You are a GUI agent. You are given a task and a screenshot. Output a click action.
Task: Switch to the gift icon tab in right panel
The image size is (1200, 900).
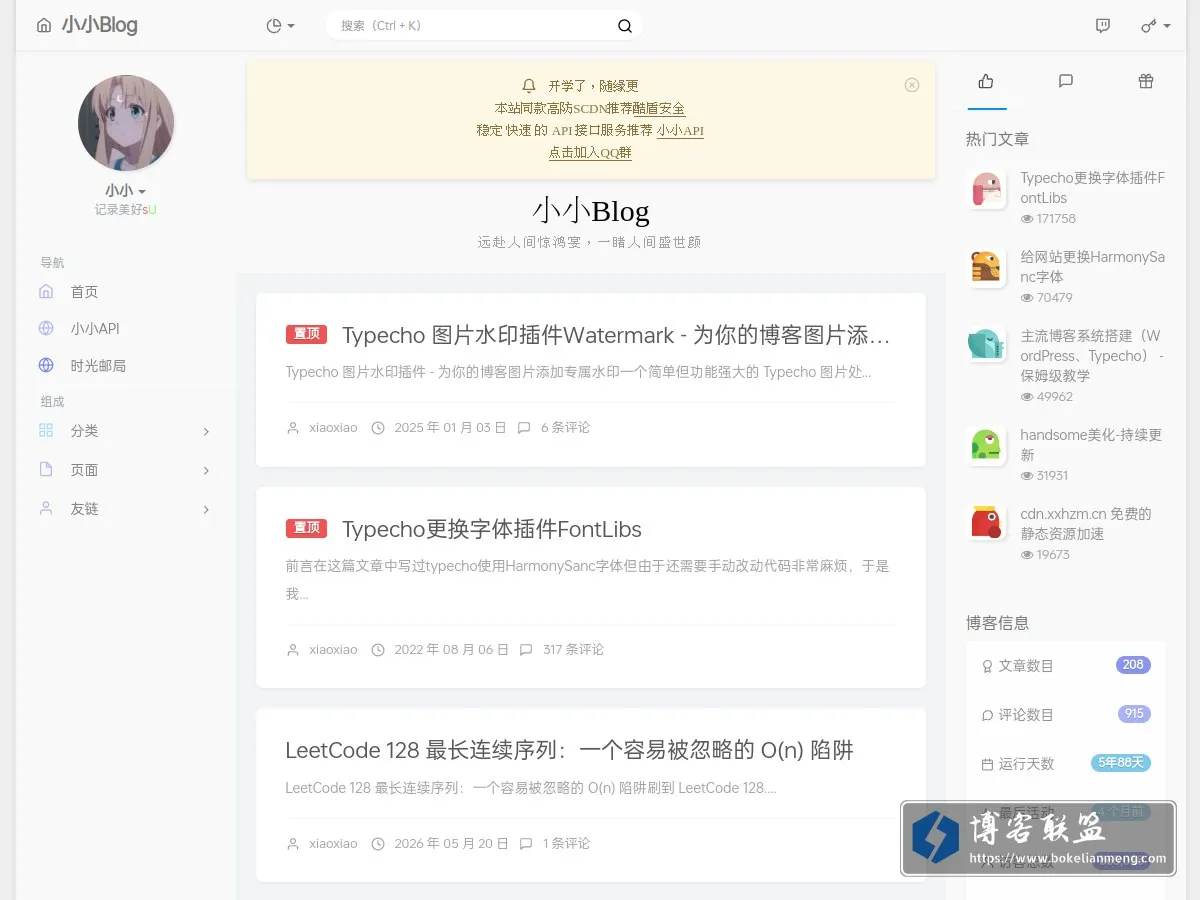1146,82
